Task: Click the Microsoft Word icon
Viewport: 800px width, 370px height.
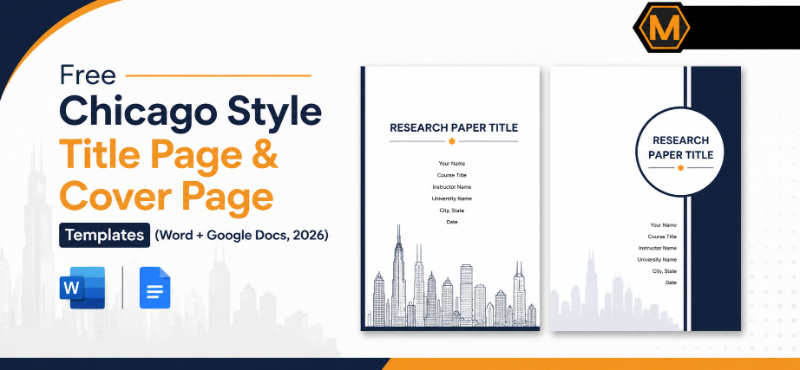Action: click(82, 288)
